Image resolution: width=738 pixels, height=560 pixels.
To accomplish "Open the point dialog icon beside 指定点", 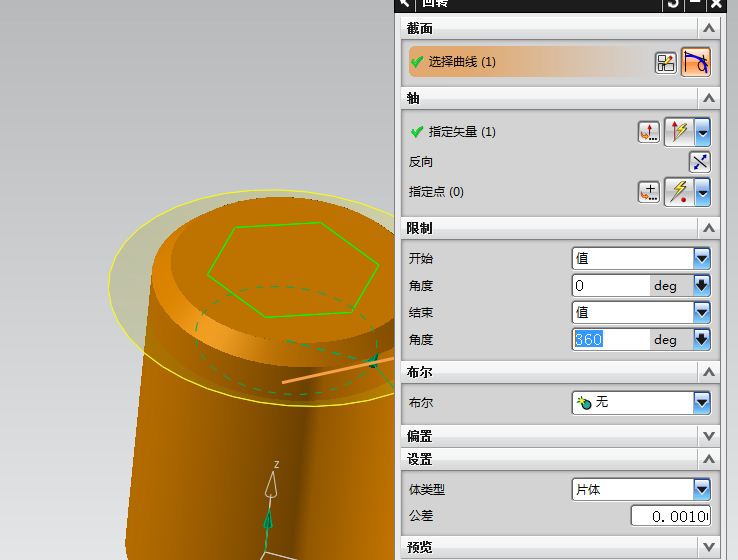I will click(649, 192).
